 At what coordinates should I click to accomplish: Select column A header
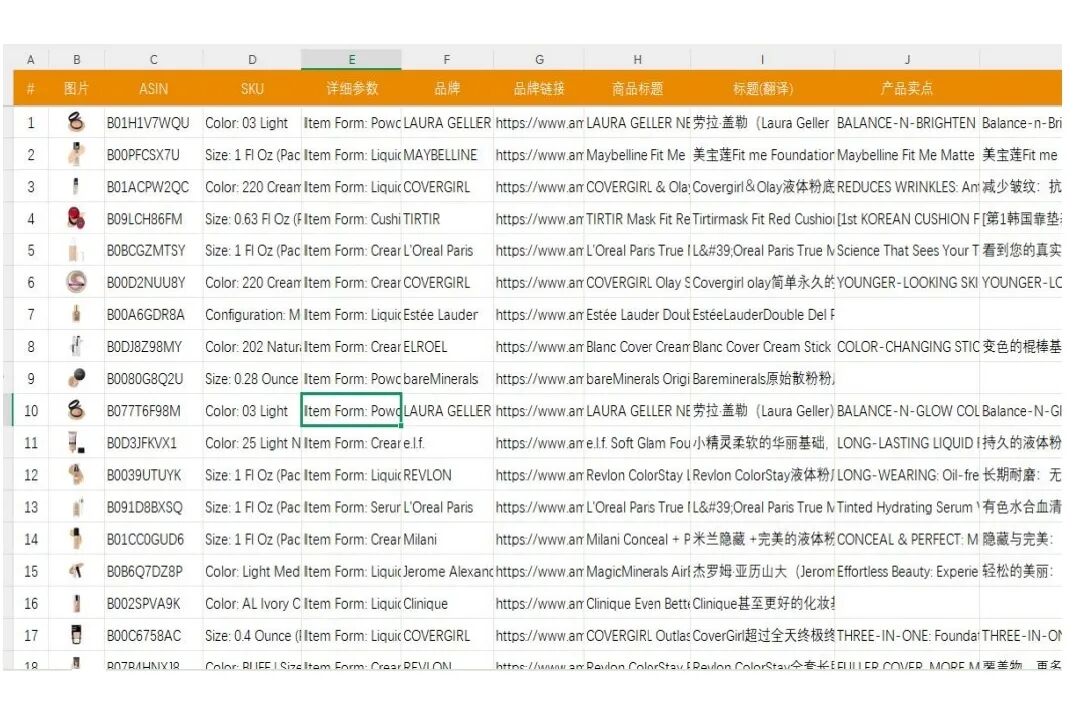click(x=30, y=59)
